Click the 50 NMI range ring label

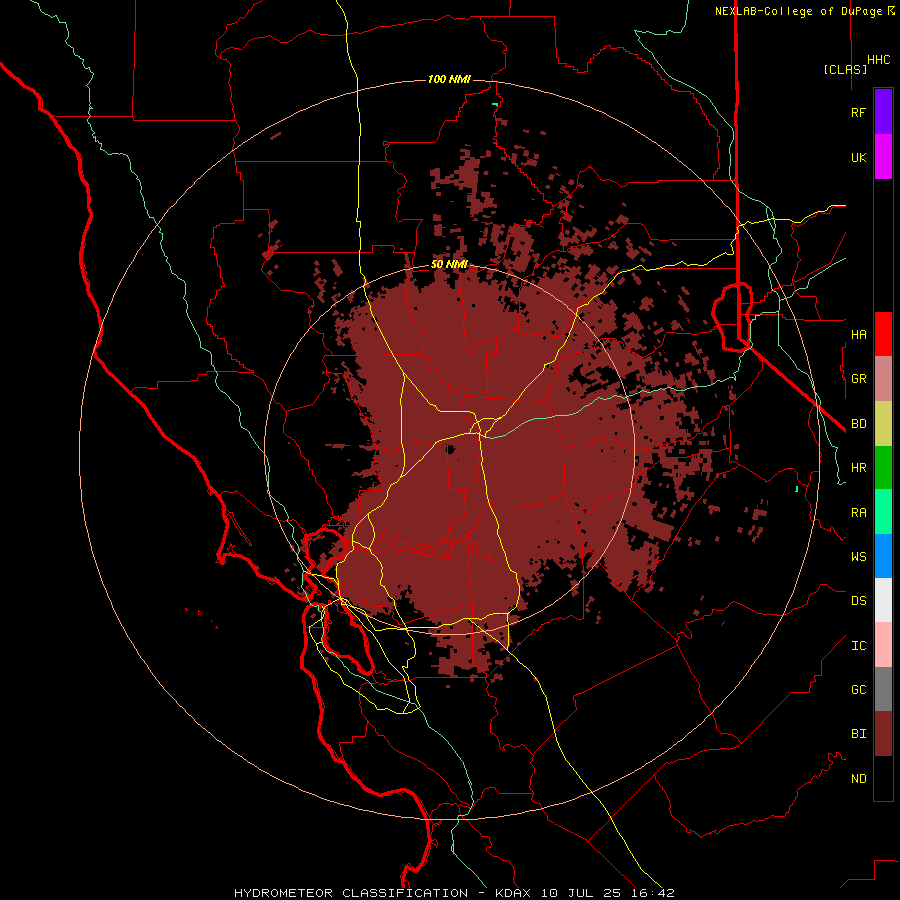[x=449, y=265]
